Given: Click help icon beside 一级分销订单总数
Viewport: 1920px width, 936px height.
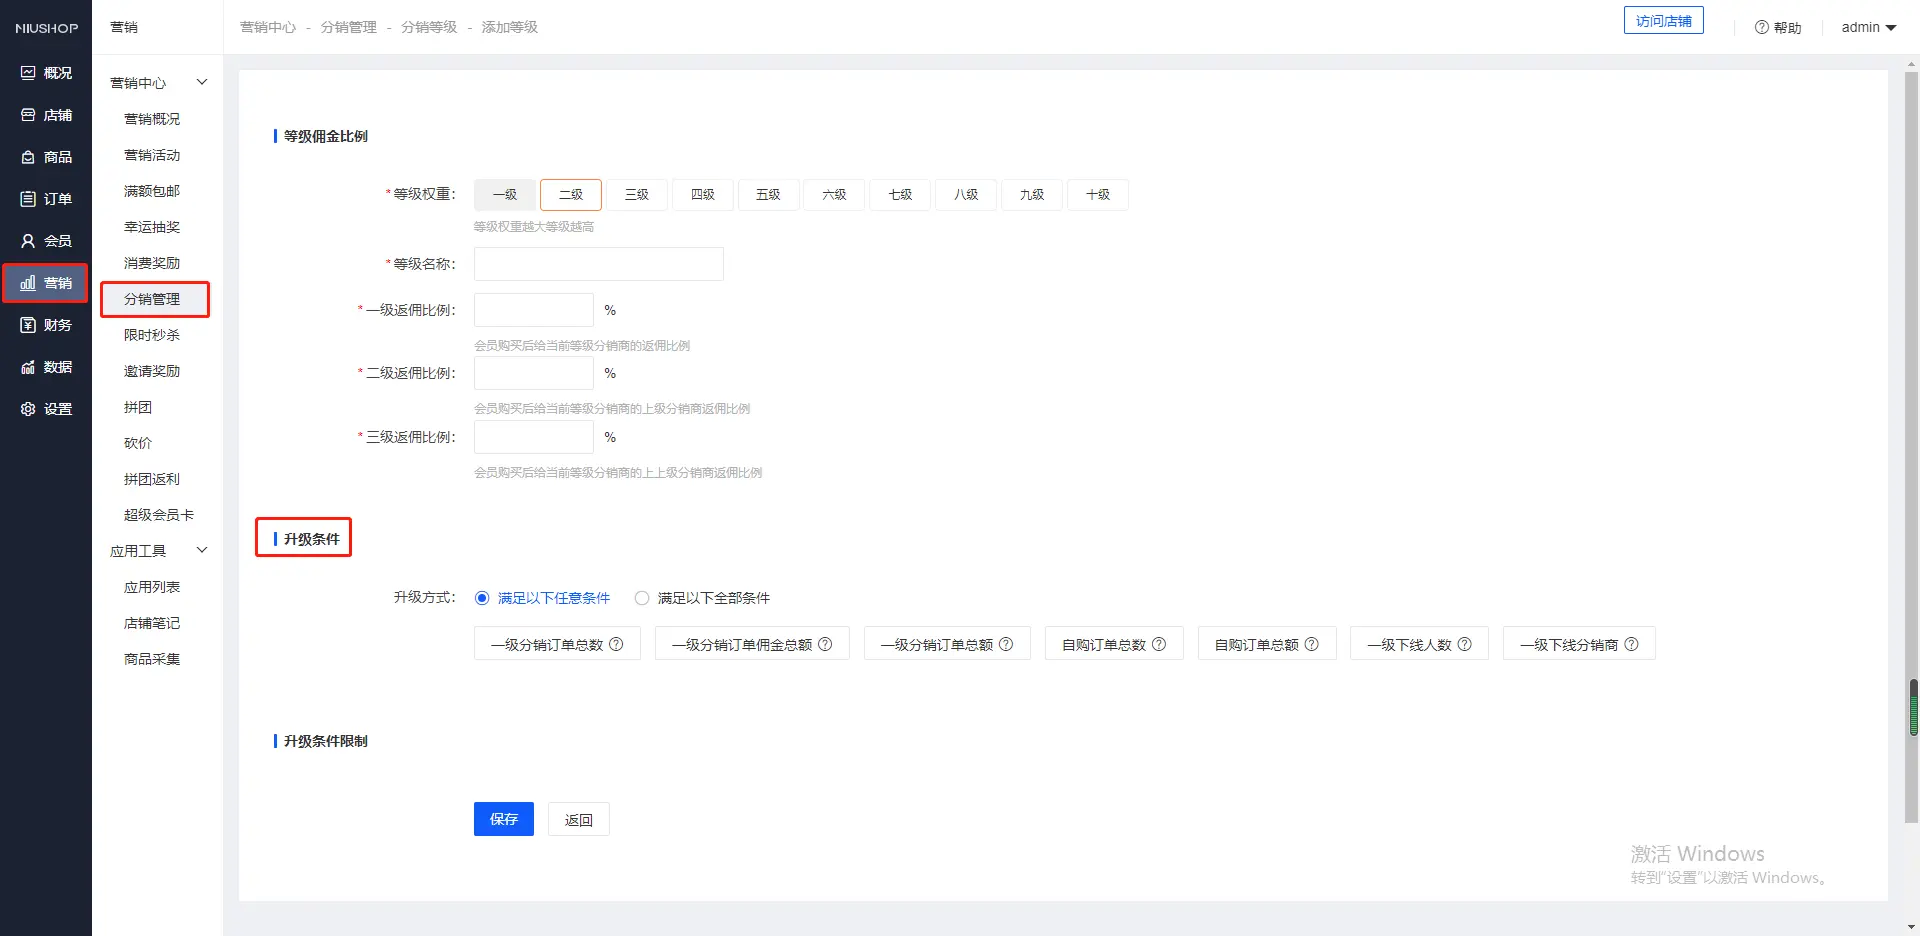Looking at the screenshot, I should coord(616,644).
